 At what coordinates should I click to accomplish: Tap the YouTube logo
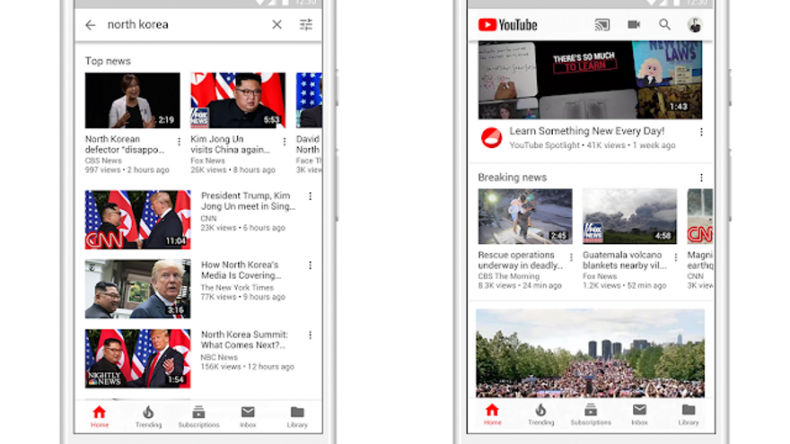tap(507, 25)
